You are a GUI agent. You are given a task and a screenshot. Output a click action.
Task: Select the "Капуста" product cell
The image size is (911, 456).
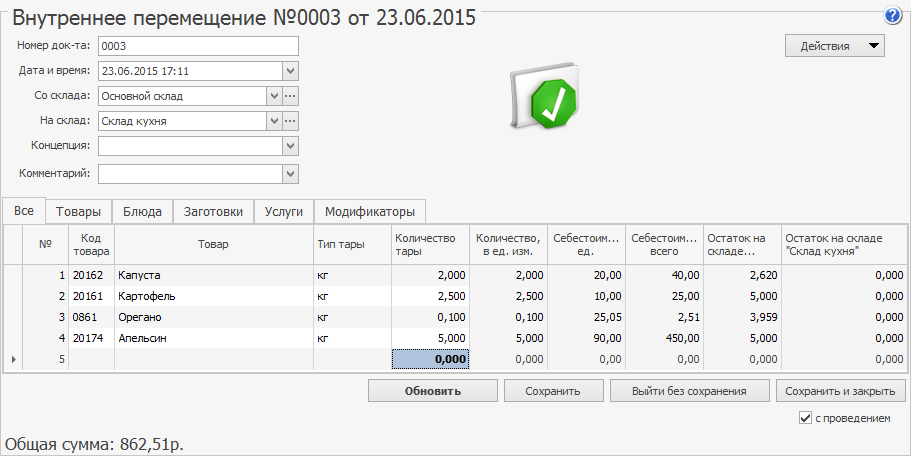(x=213, y=275)
